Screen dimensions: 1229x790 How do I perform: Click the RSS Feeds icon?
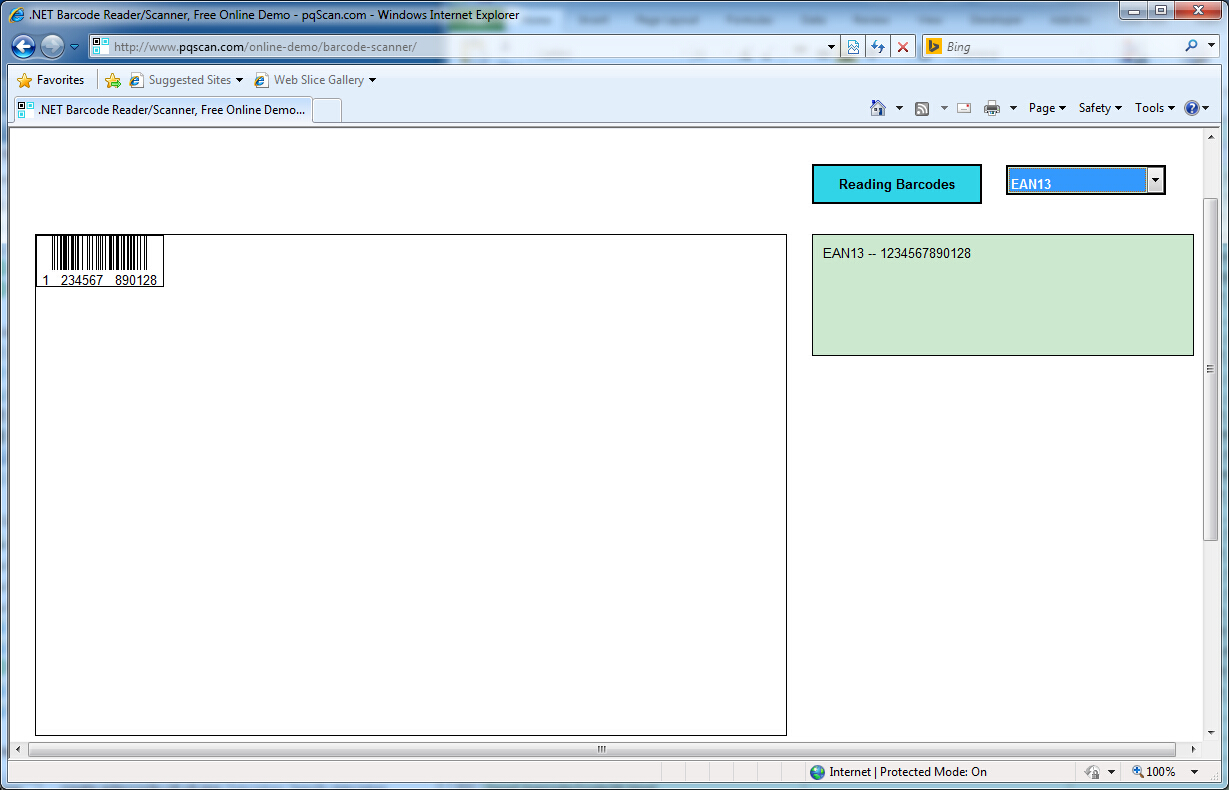coord(923,108)
